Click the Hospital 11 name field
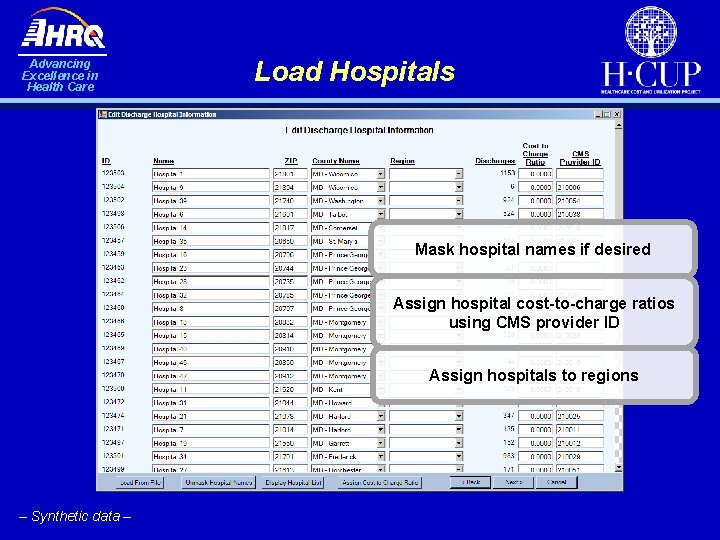 coord(210,389)
